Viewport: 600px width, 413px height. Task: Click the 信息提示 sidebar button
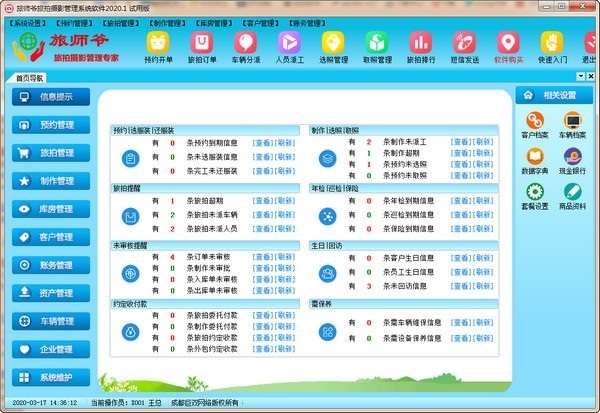pyautogui.click(x=51, y=97)
